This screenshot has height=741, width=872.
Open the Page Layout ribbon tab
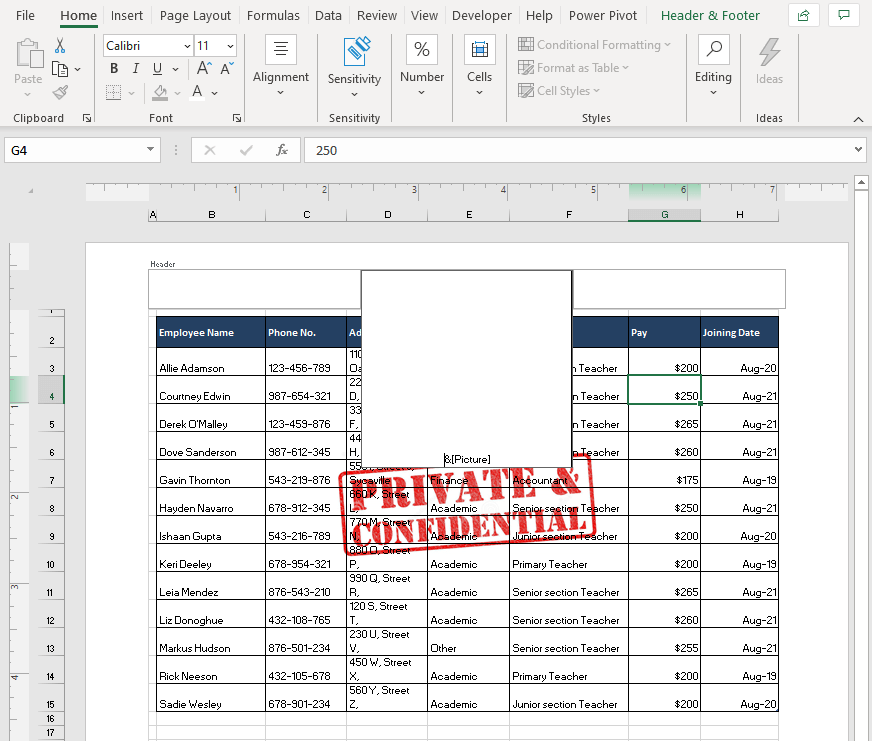click(x=195, y=15)
